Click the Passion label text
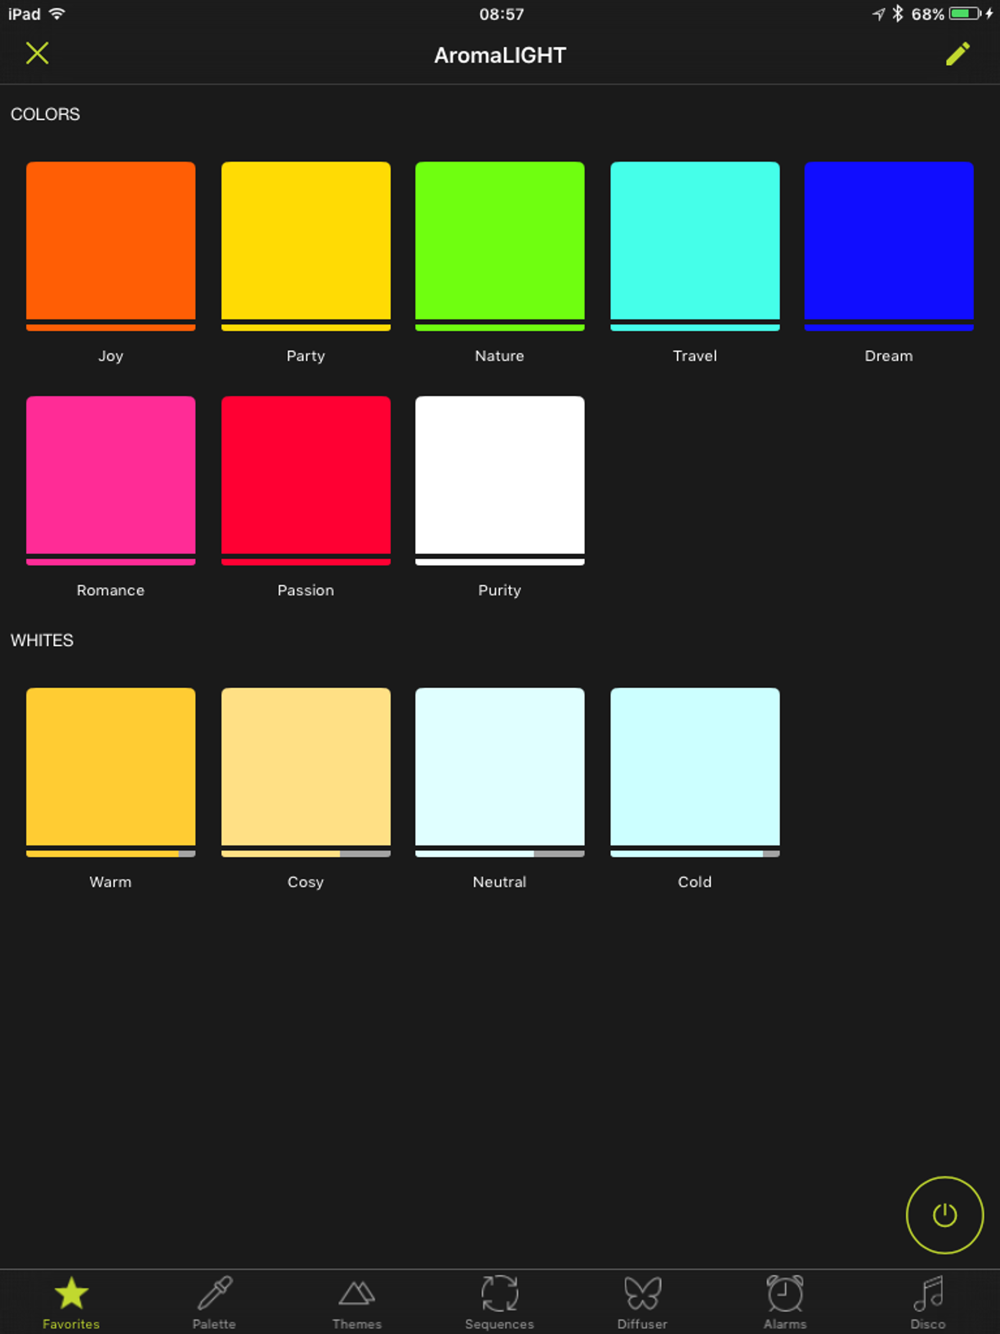This screenshot has height=1334, width=1000. tap(306, 590)
